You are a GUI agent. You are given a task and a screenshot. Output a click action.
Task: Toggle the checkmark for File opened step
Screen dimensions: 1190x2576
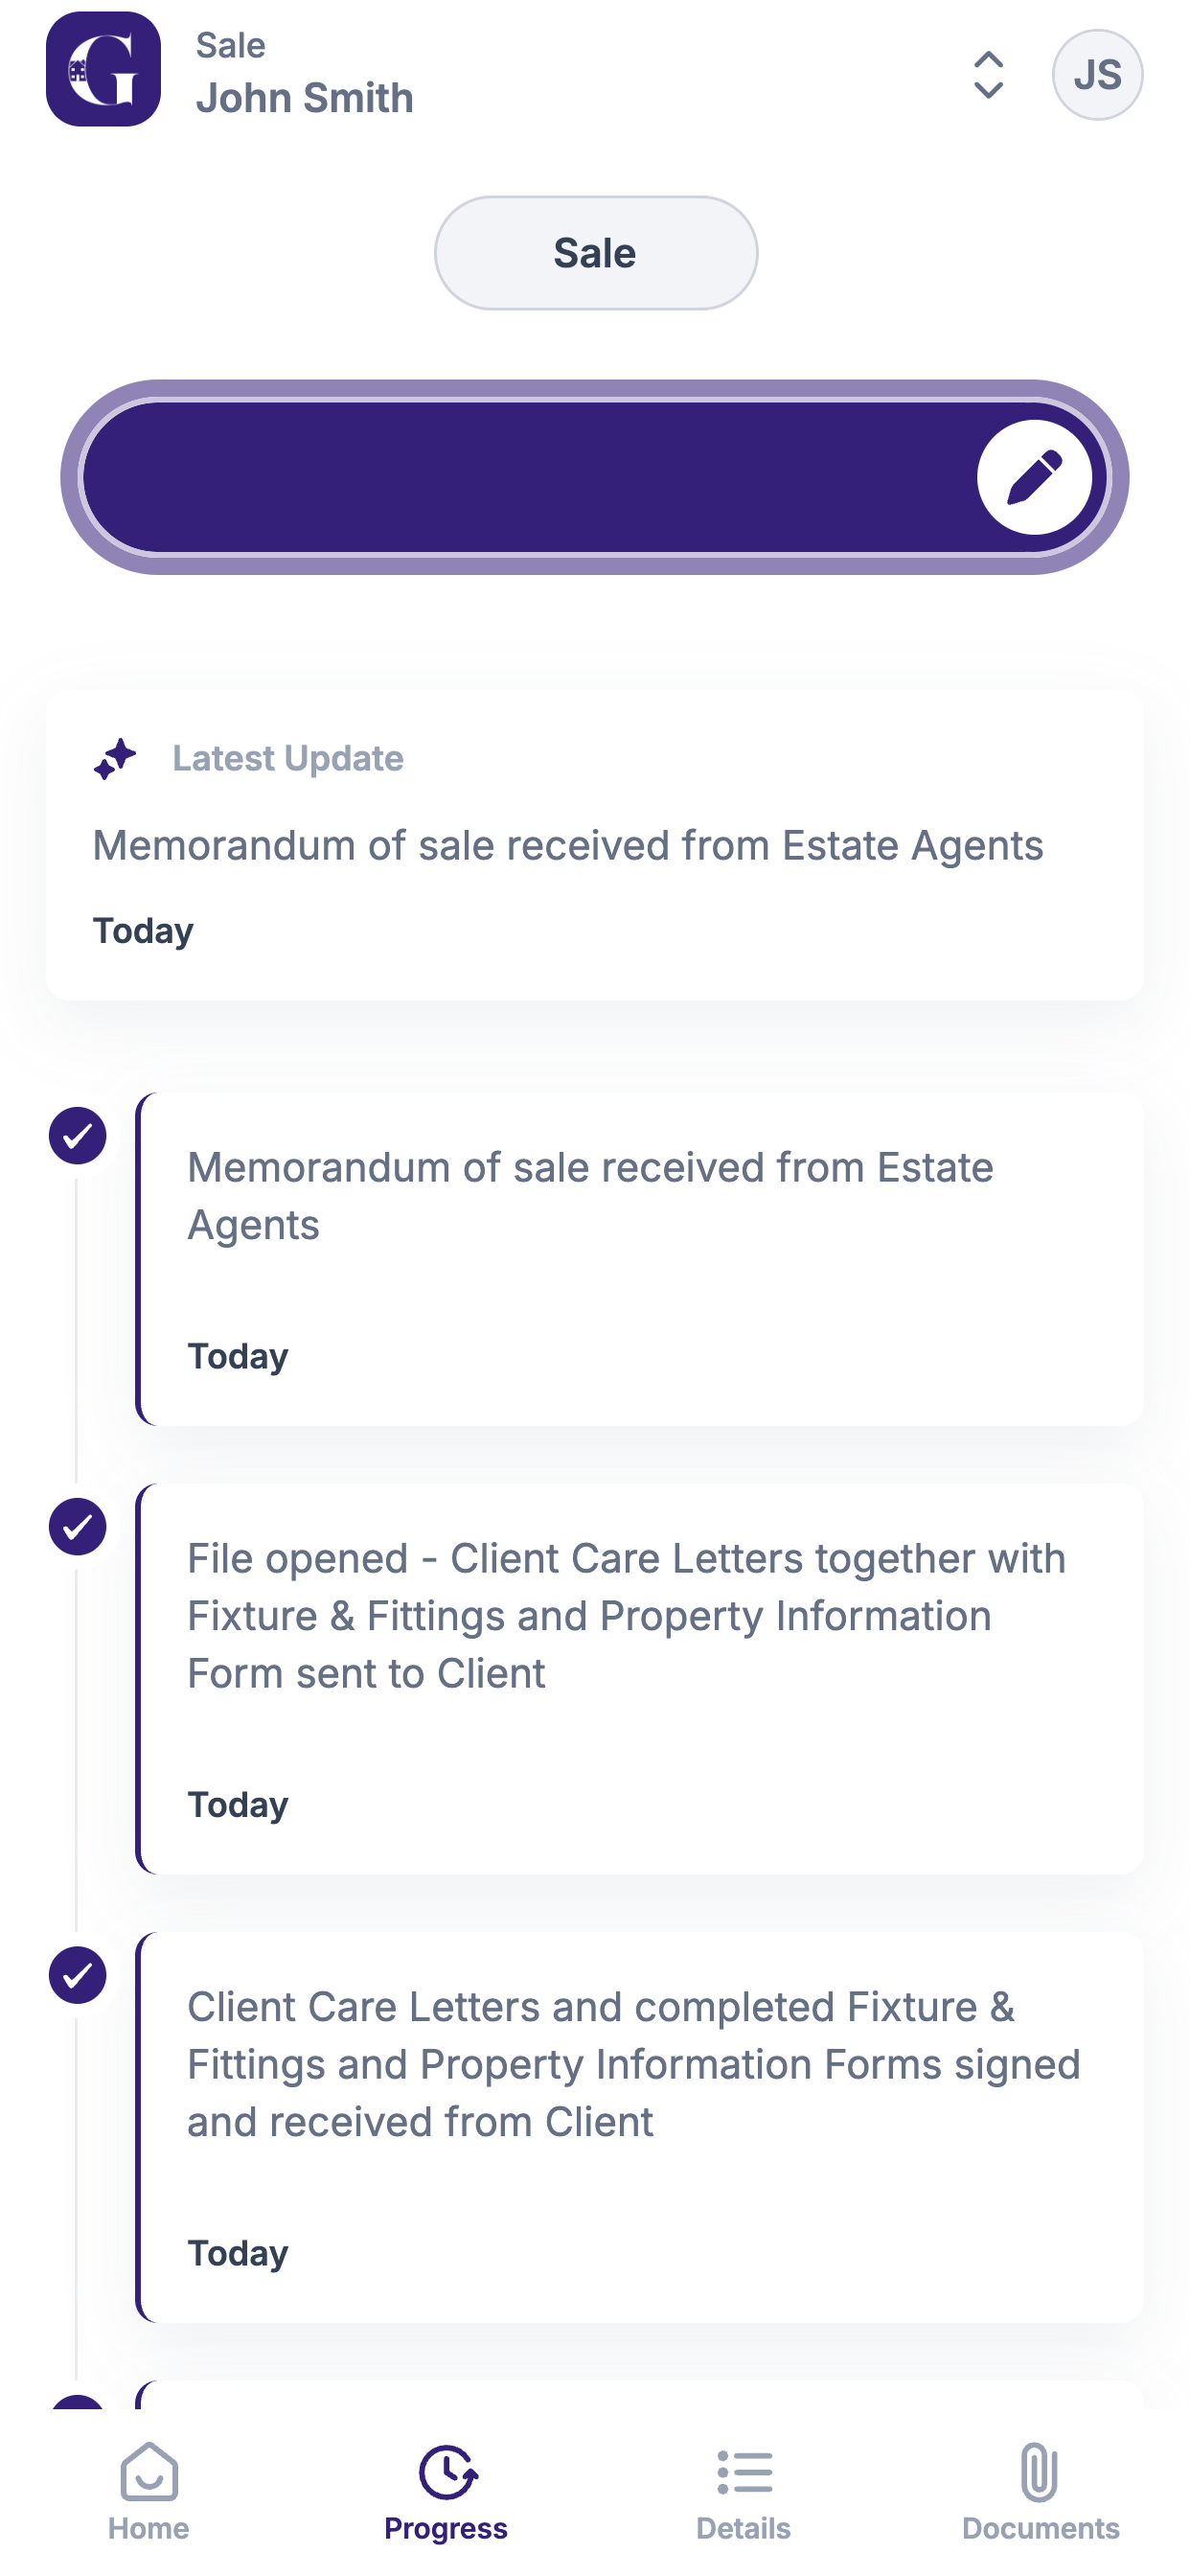(78, 1526)
